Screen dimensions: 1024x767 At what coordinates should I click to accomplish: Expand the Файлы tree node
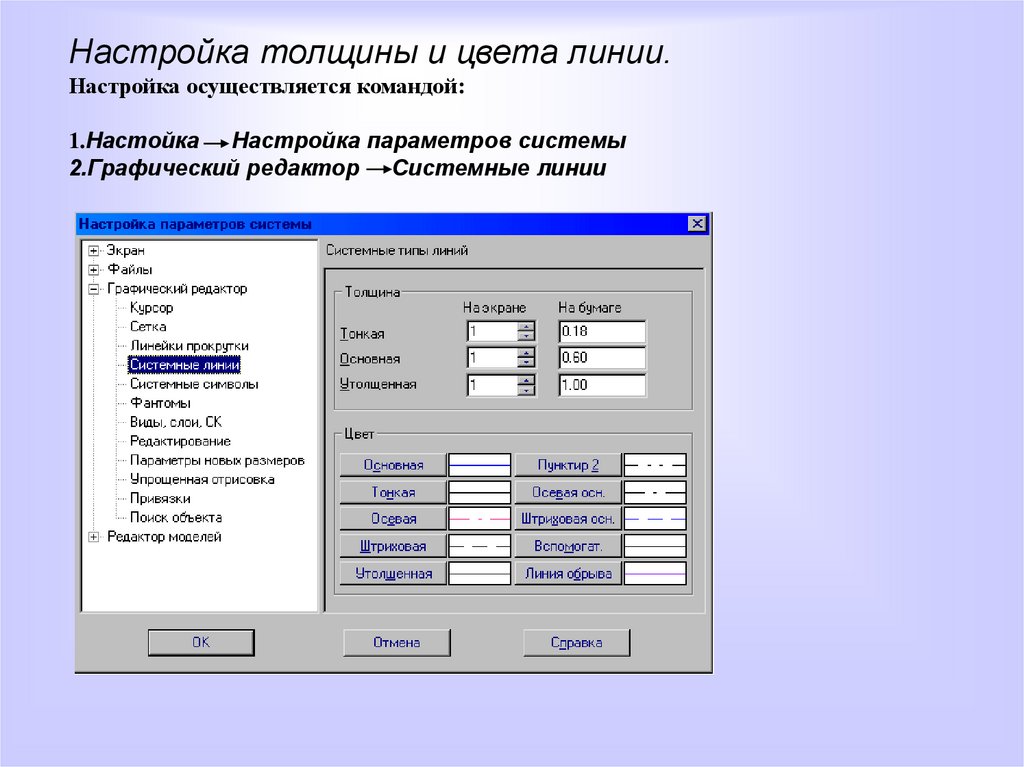(94, 269)
